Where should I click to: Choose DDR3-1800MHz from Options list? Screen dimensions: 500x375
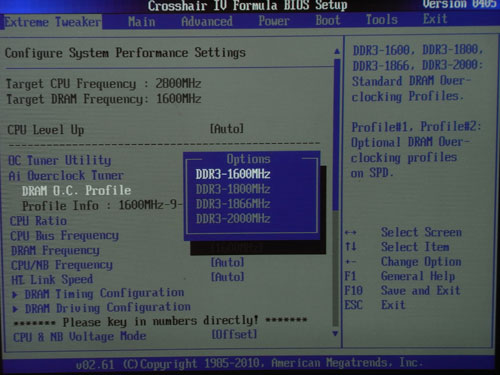click(x=233, y=189)
